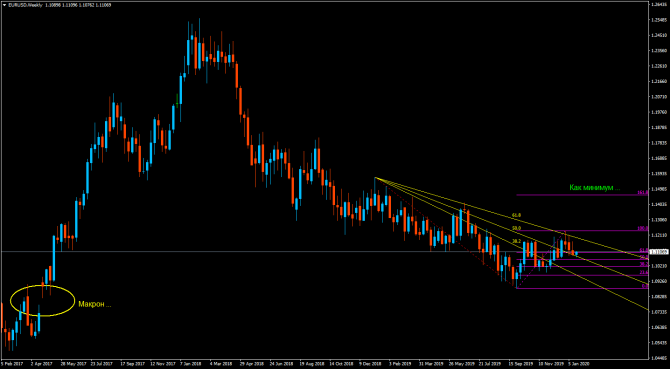Screen dimensions: 670x369
Task: Select the 61.8 yellow Fibonacci fan label
Action: point(517,215)
